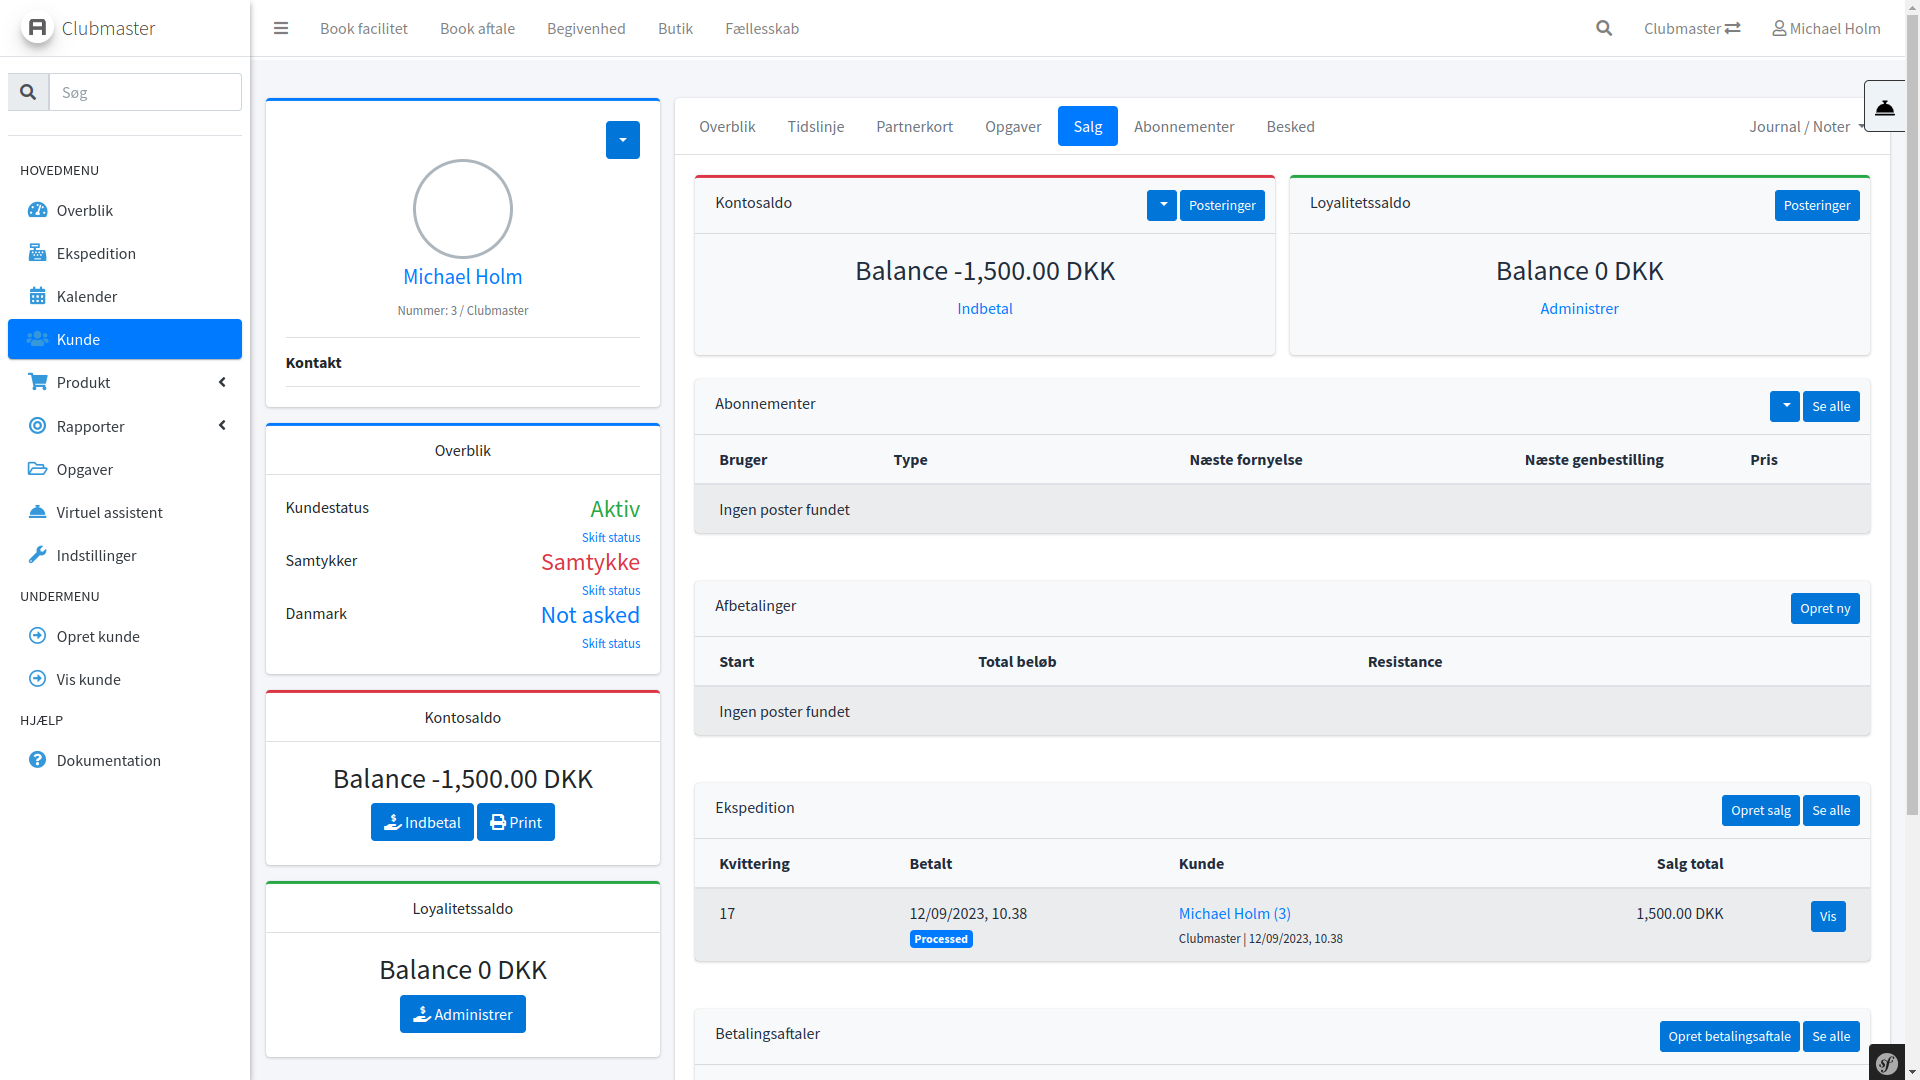Click the Clubmaster switch-club toggle
This screenshot has height=1080, width=1920.
coord(1692,28)
